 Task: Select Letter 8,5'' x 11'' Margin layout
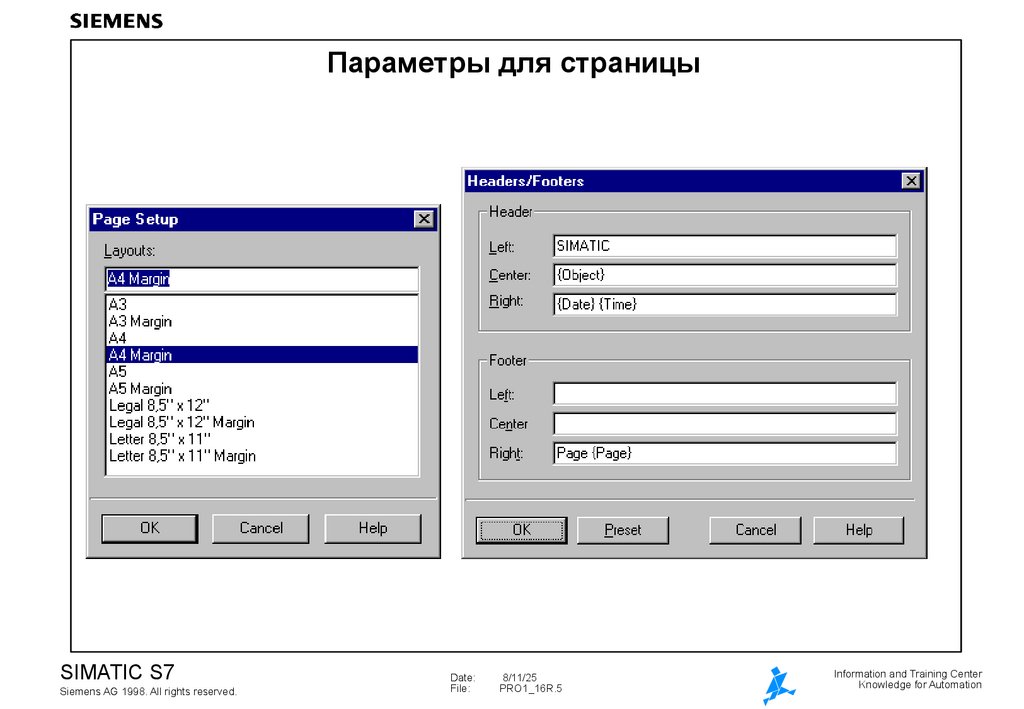[x=262, y=456]
